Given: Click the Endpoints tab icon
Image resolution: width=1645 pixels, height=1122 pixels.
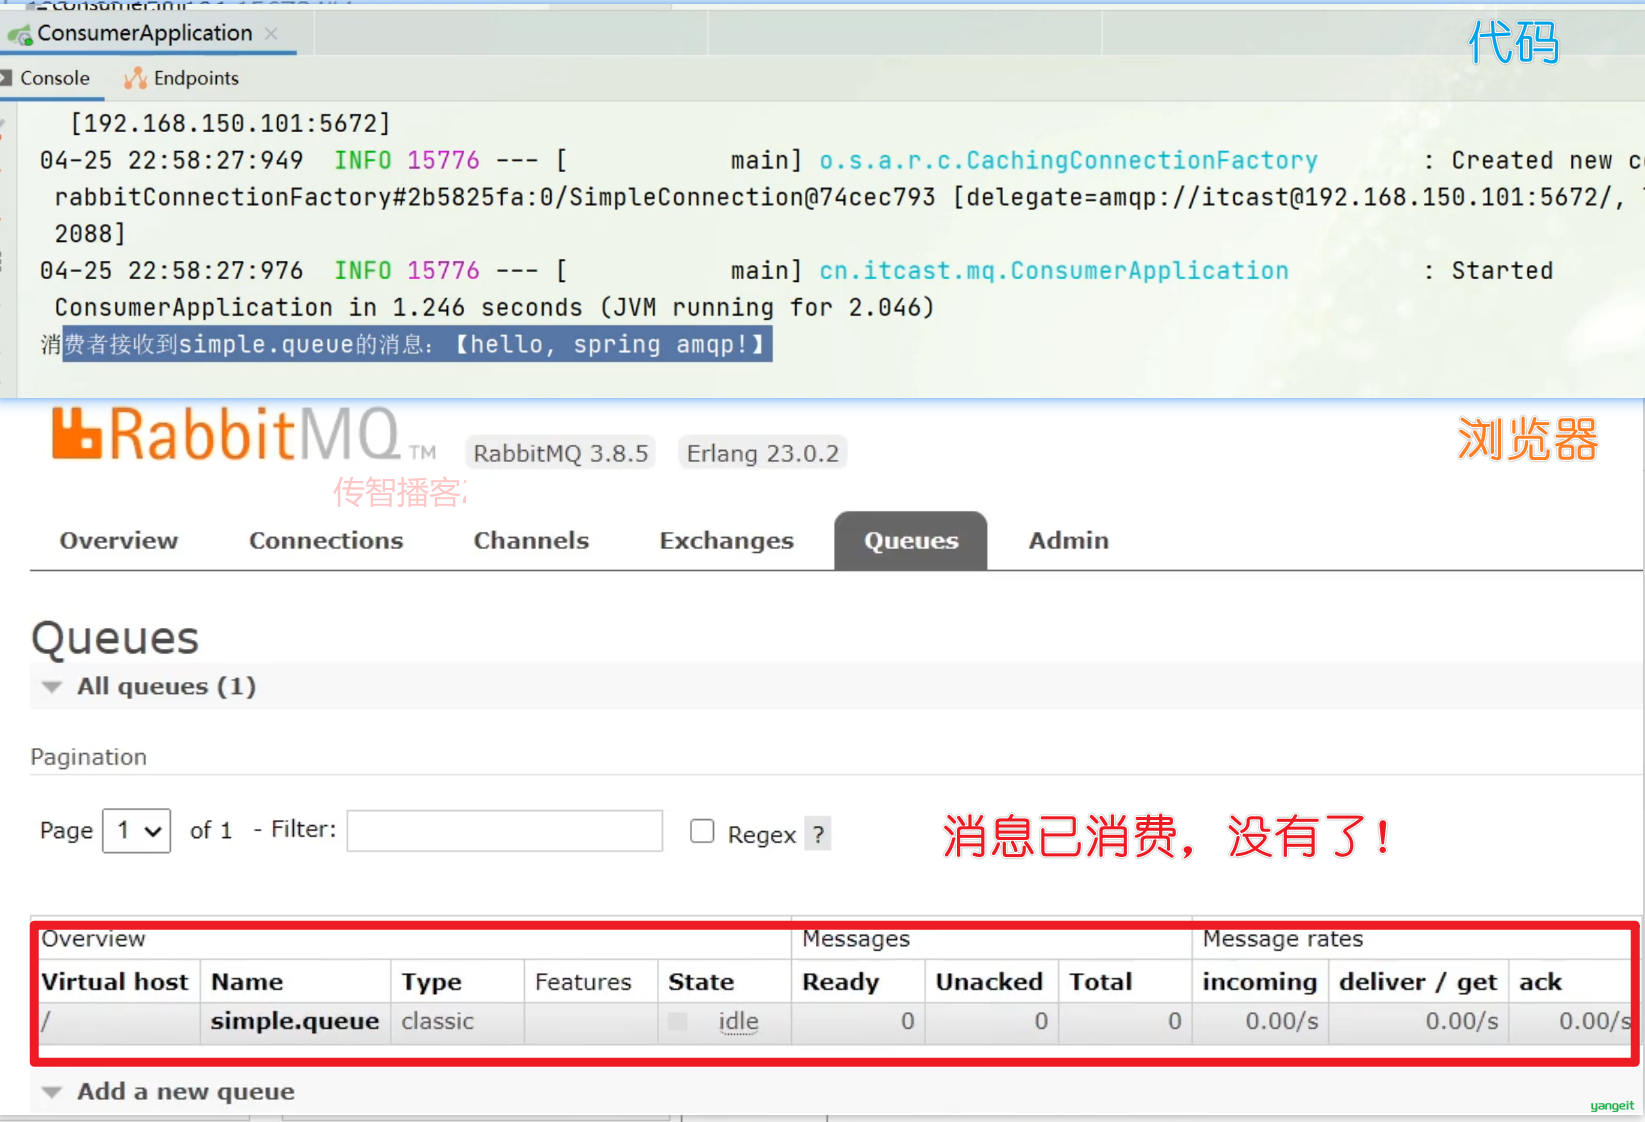Looking at the screenshot, I should pos(135,78).
